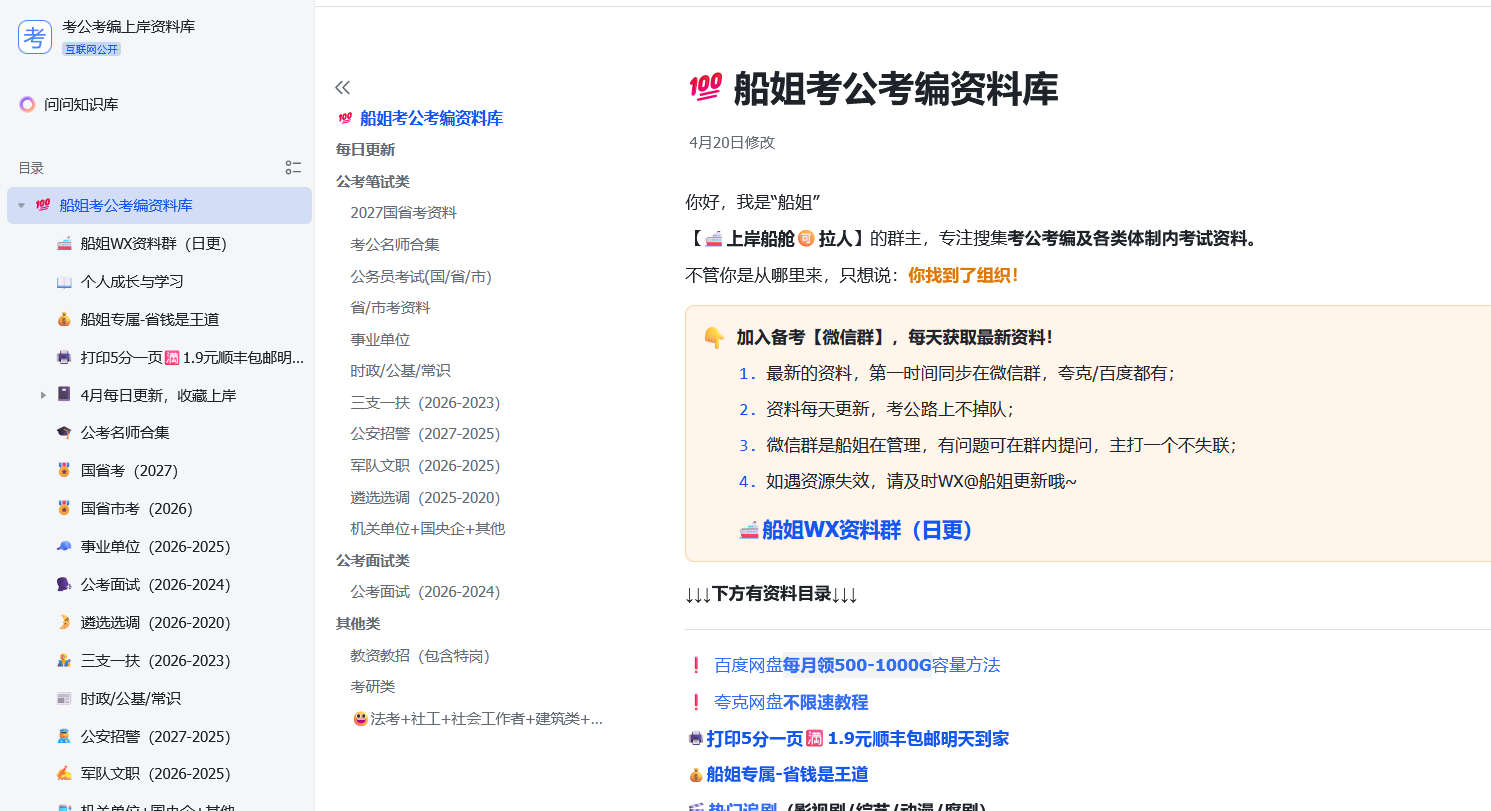Jump to 船姐考公考编资料库 outline heading
Screen dimensions: 1491x811
click(431, 118)
